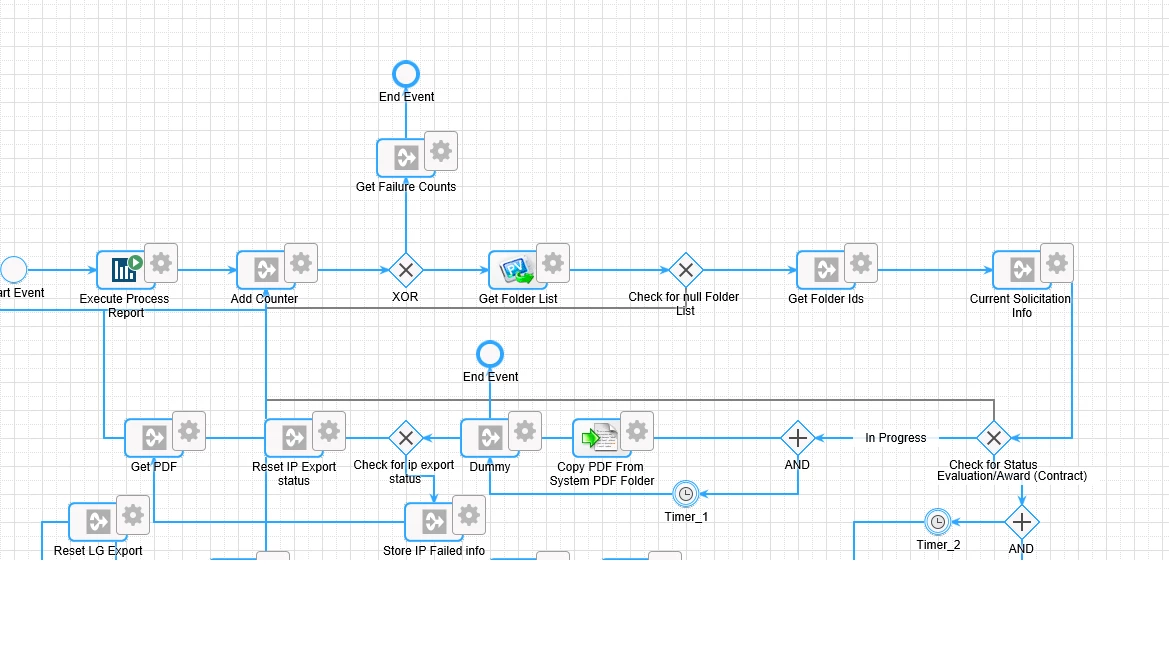Open the gear settings of Current Solicitation Info
This screenshot has width=1169, height=648.
pyautogui.click(x=1057, y=263)
